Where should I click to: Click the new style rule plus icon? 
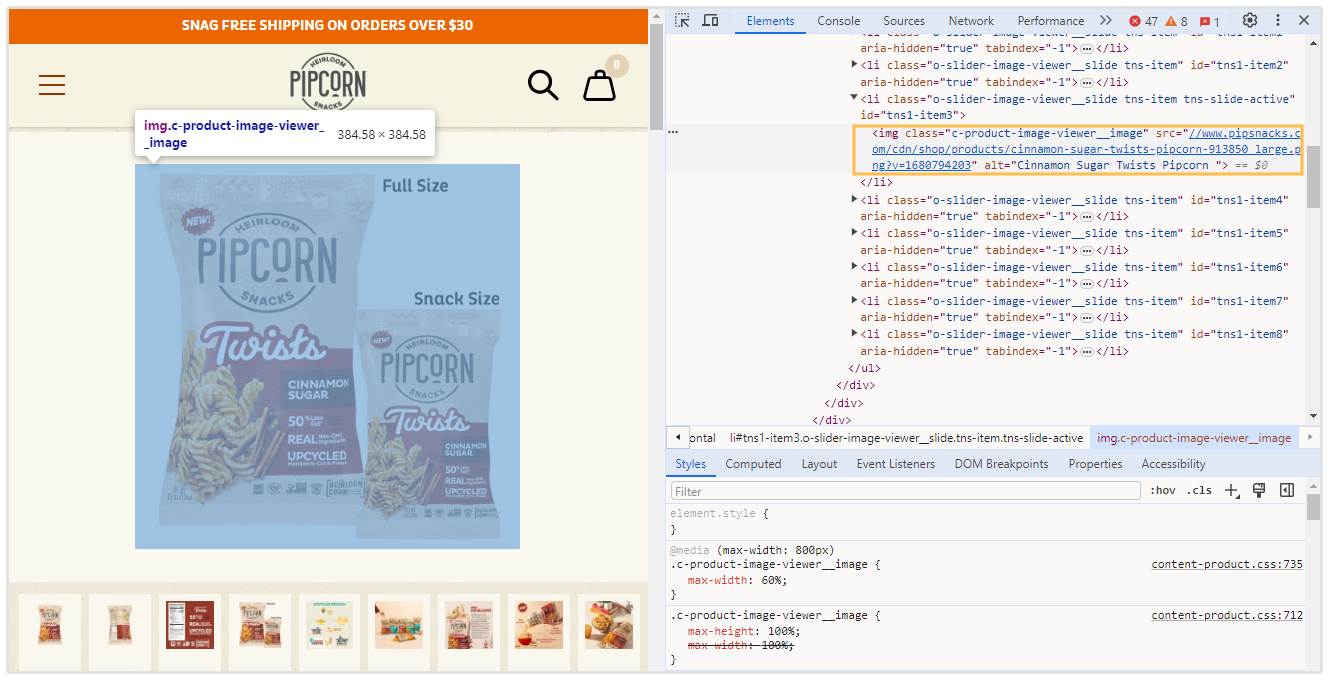tap(1232, 490)
